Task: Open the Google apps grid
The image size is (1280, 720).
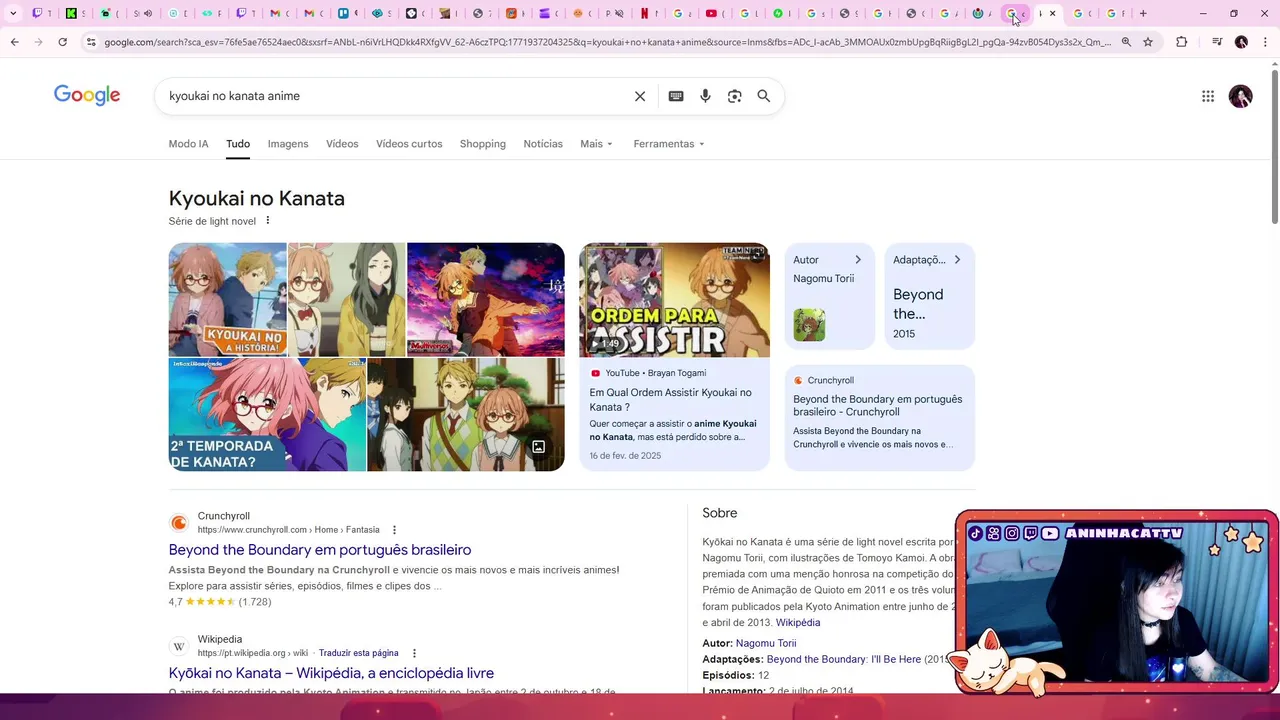Action: [x=1208, y=96]
